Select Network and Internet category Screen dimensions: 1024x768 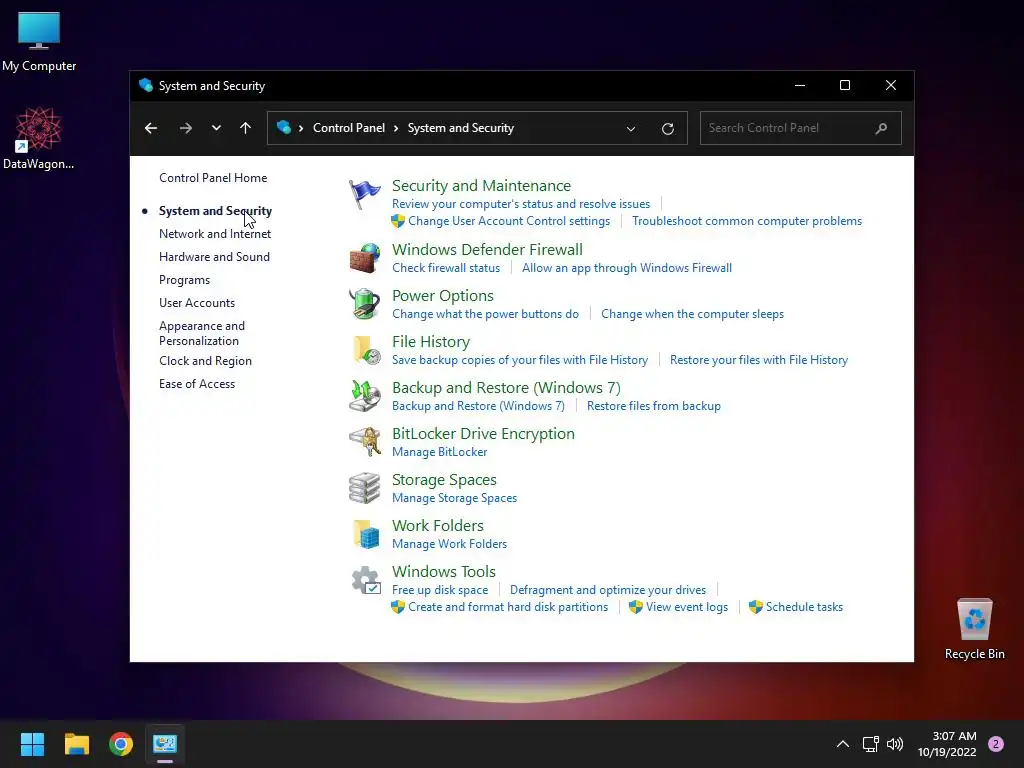tap(215, 234)
